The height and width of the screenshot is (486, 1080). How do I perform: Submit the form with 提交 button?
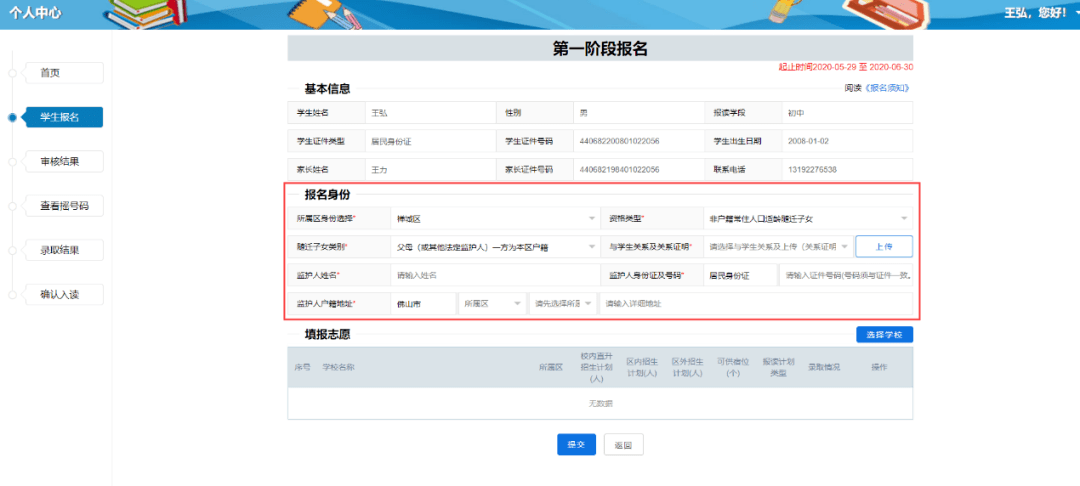click(x=576, y=445)
